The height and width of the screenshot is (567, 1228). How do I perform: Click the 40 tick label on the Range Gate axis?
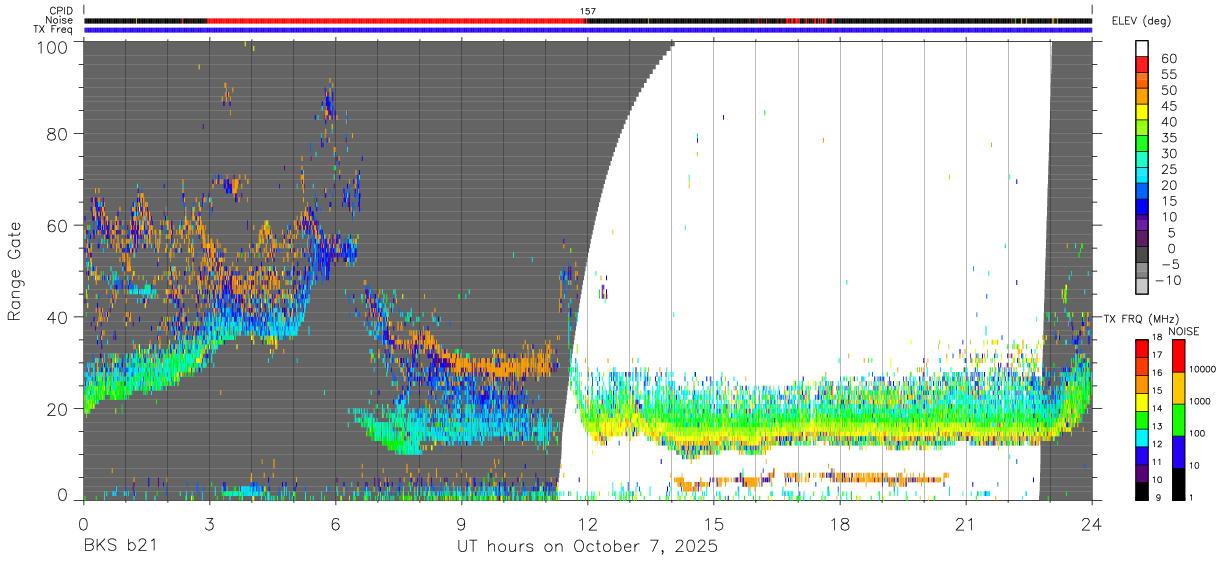pyautogui.click(x=58, y=317)
